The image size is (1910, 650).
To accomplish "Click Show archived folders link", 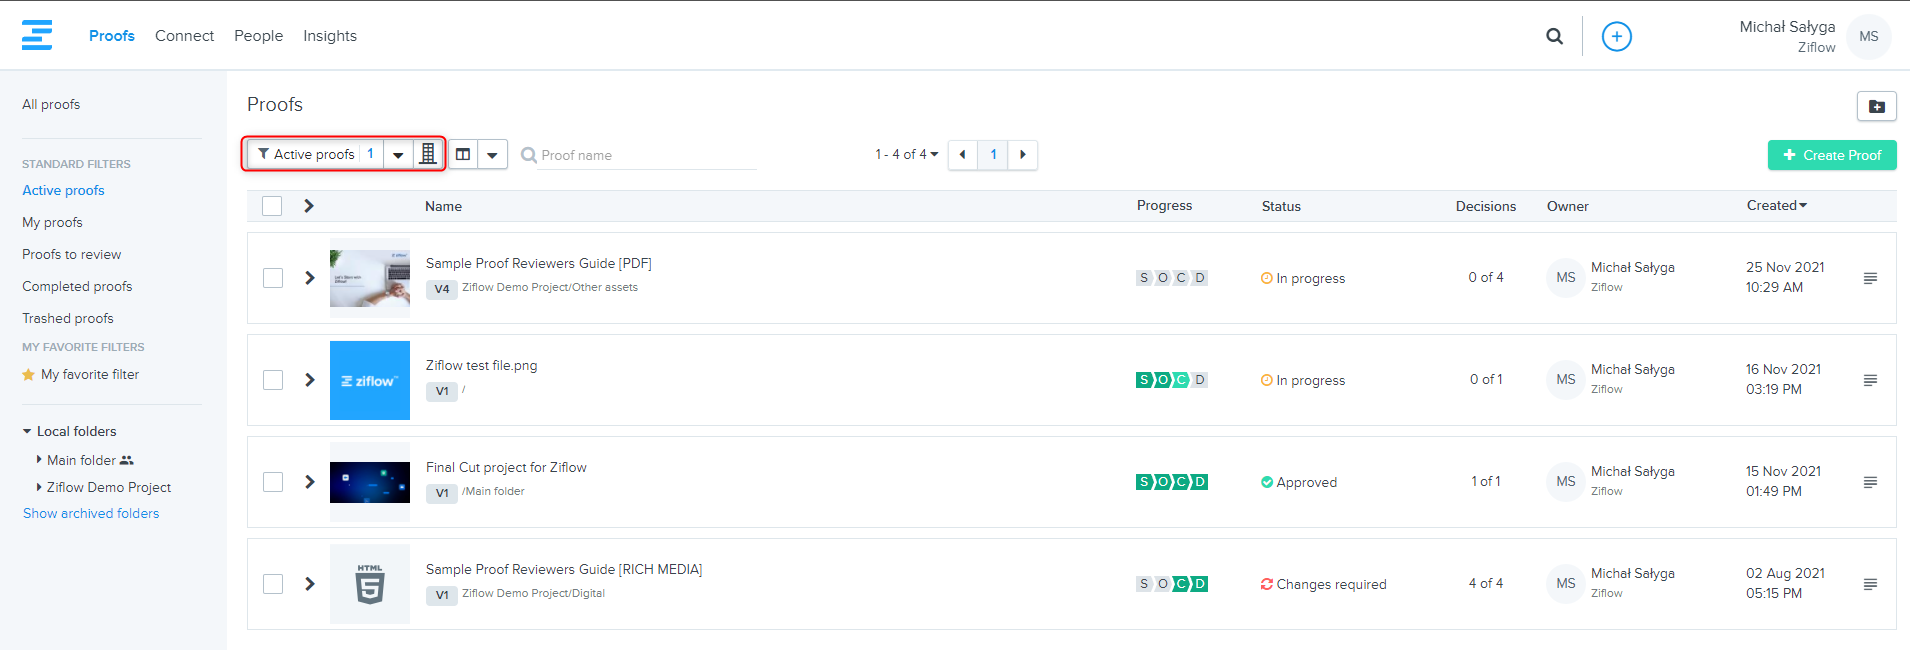I will (x=91, y=513).
